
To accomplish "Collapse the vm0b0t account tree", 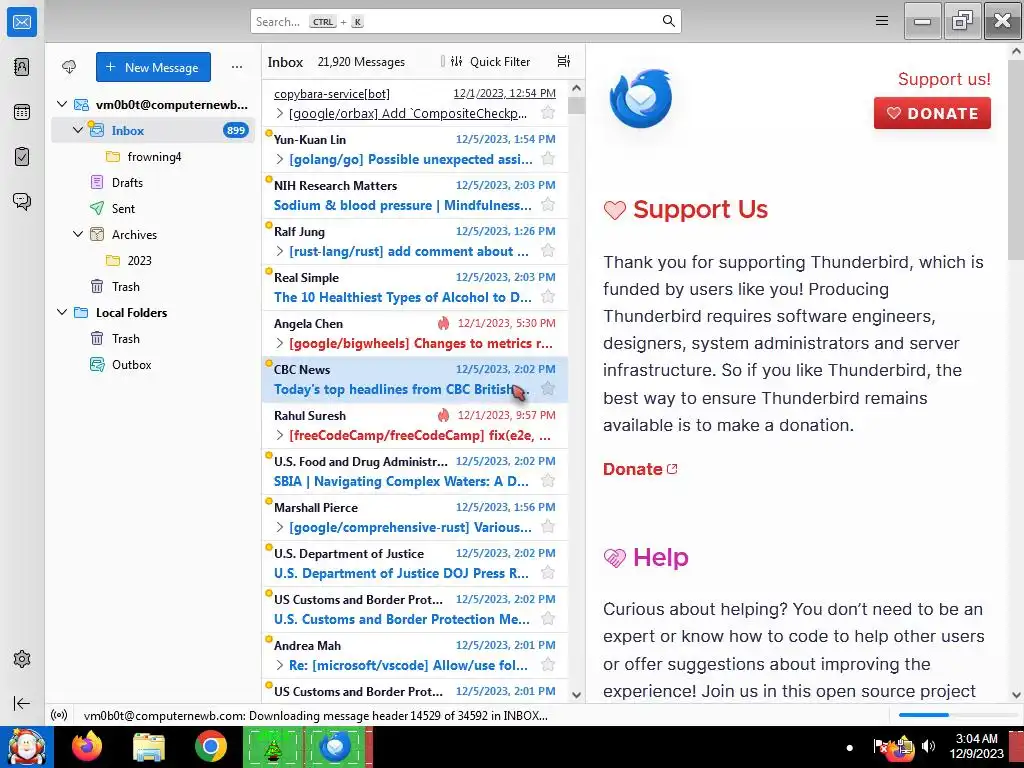I will click(x=62, y=104).
